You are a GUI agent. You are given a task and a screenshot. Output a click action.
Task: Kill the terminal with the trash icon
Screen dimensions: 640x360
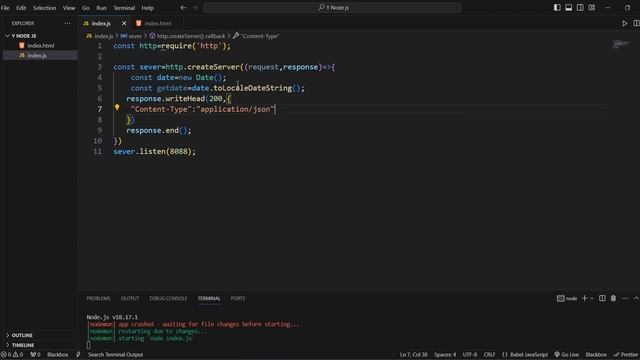click(613, 299)
